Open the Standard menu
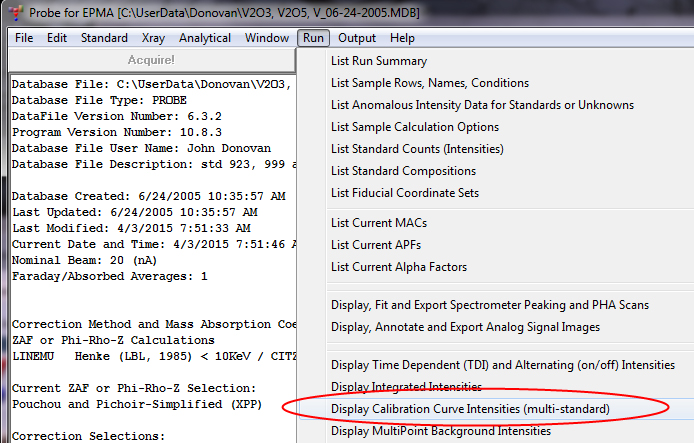 103,38
